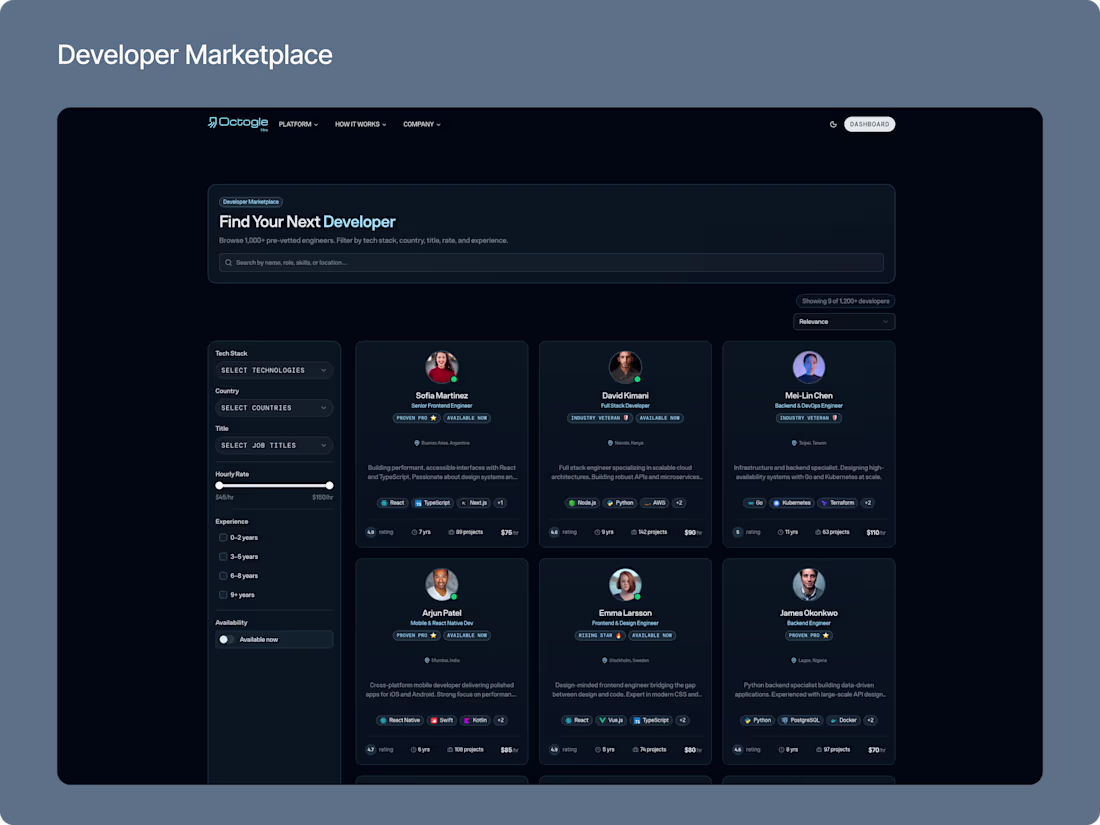This screenshot has width=1100, height=825.
Task: Click the React Native tag on Arjun Patel's card
Action: [x=400, y=720]
